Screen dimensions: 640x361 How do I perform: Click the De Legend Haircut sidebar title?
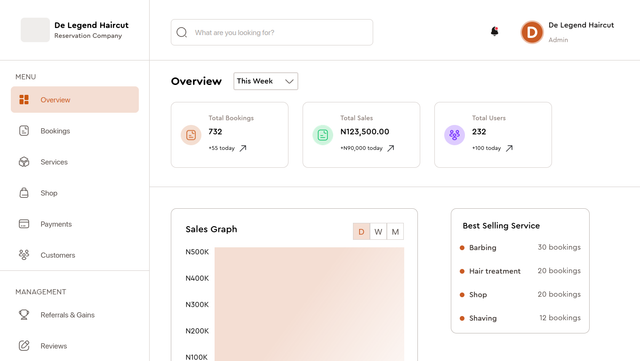tap(91, 25)
